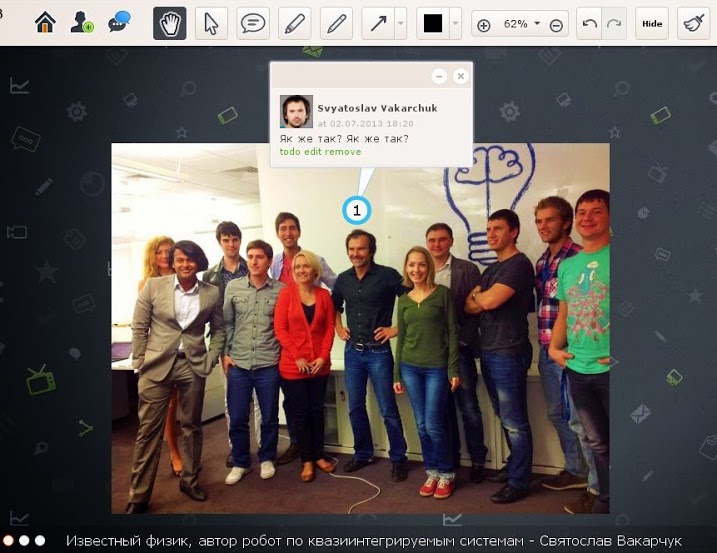Viewport: 717px width, 553px height.
Task: Zoom out with the minus button
Action: pyautogui.click(x=556, y=25)
